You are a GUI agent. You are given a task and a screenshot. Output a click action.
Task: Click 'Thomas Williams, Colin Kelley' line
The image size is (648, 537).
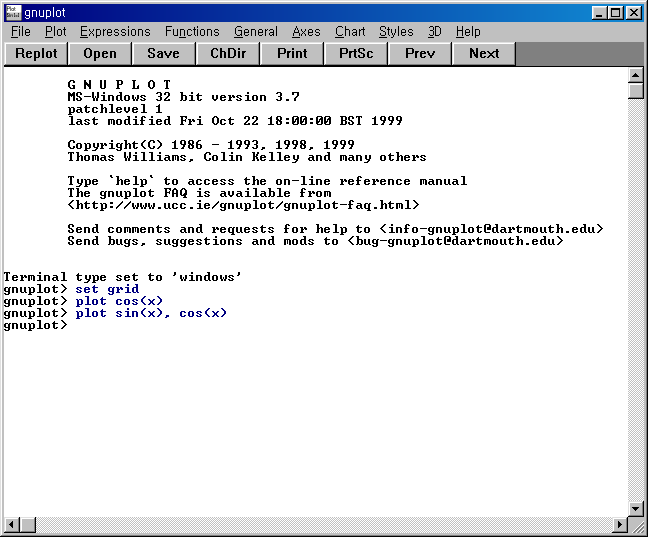(247, 157)
